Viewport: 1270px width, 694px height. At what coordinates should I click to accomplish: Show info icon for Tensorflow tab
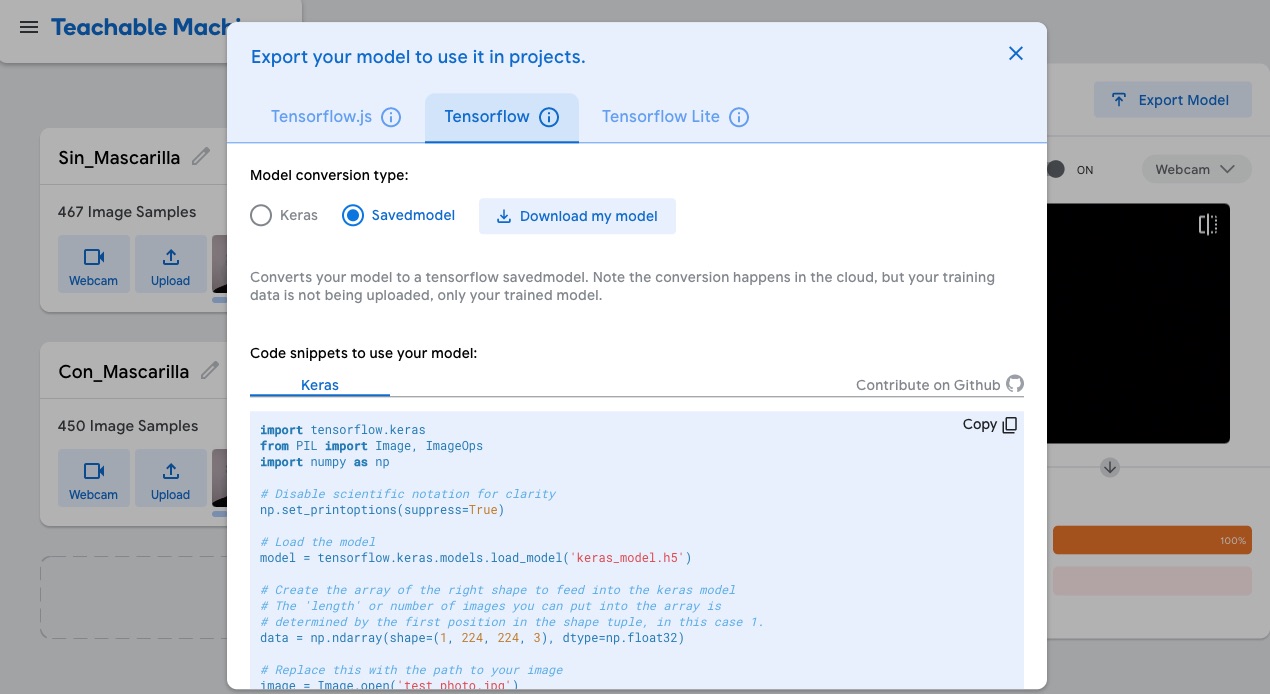[549, 117]
